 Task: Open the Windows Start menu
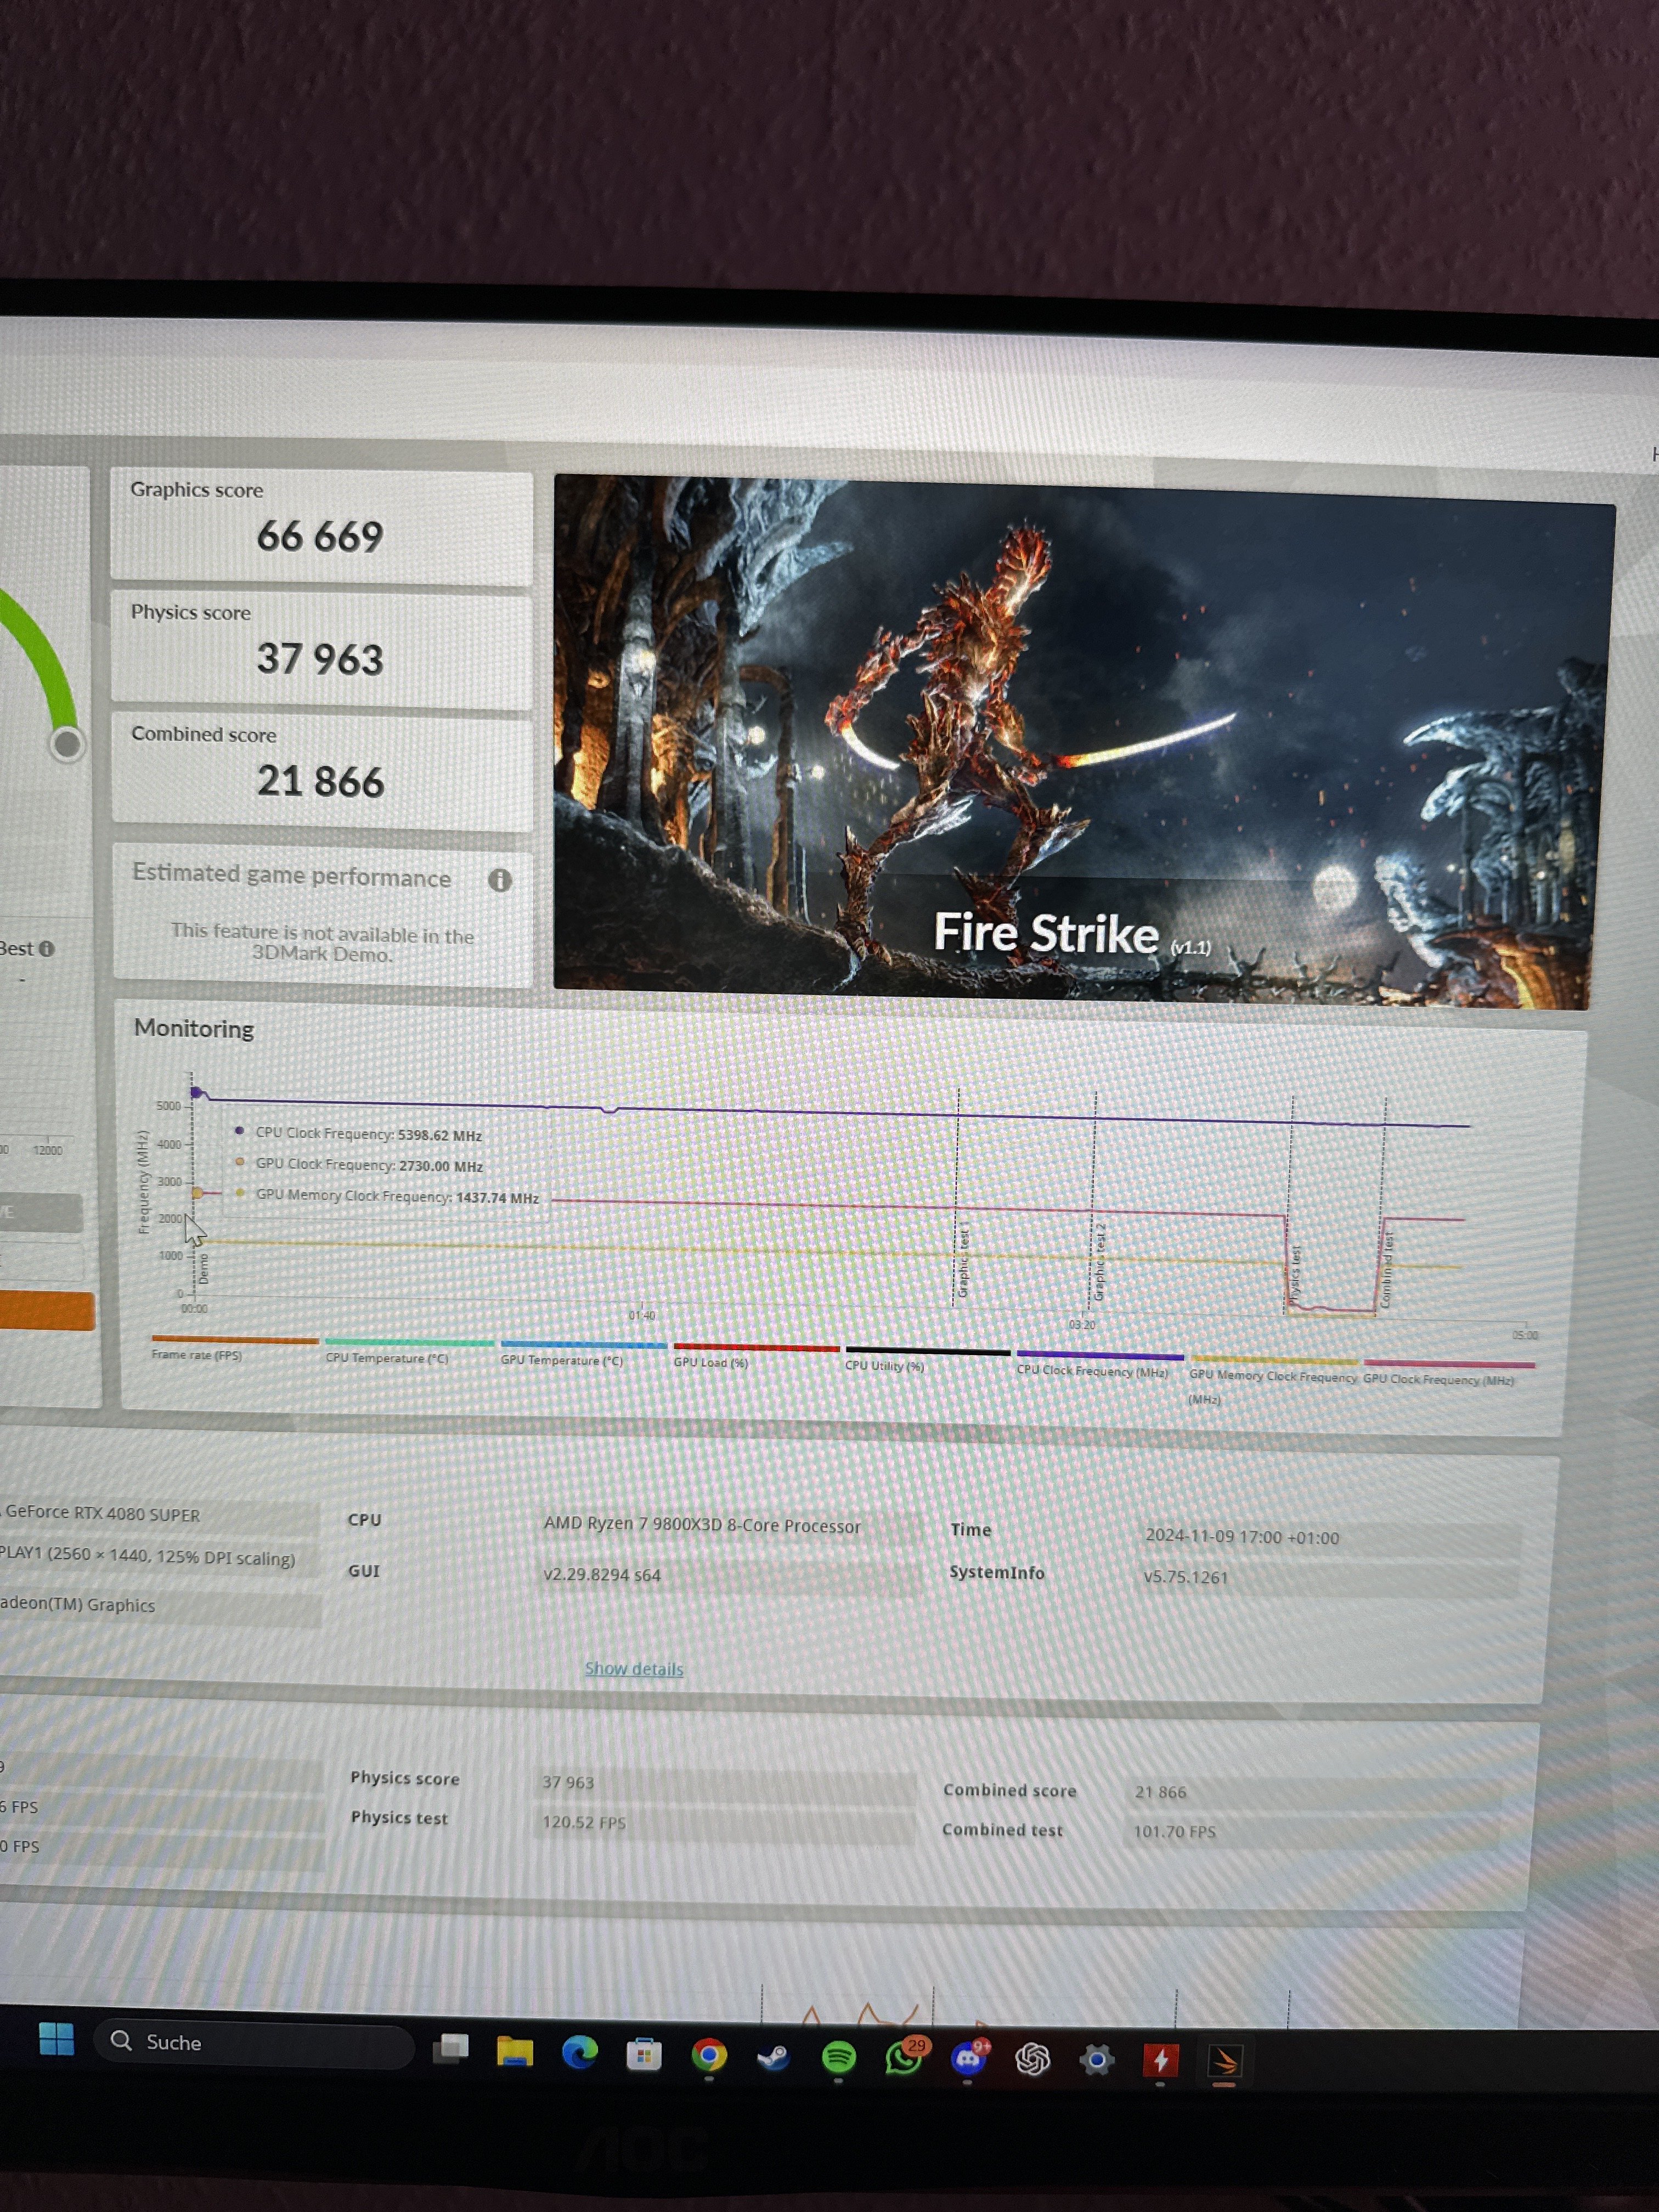[x=56, y=2039]
